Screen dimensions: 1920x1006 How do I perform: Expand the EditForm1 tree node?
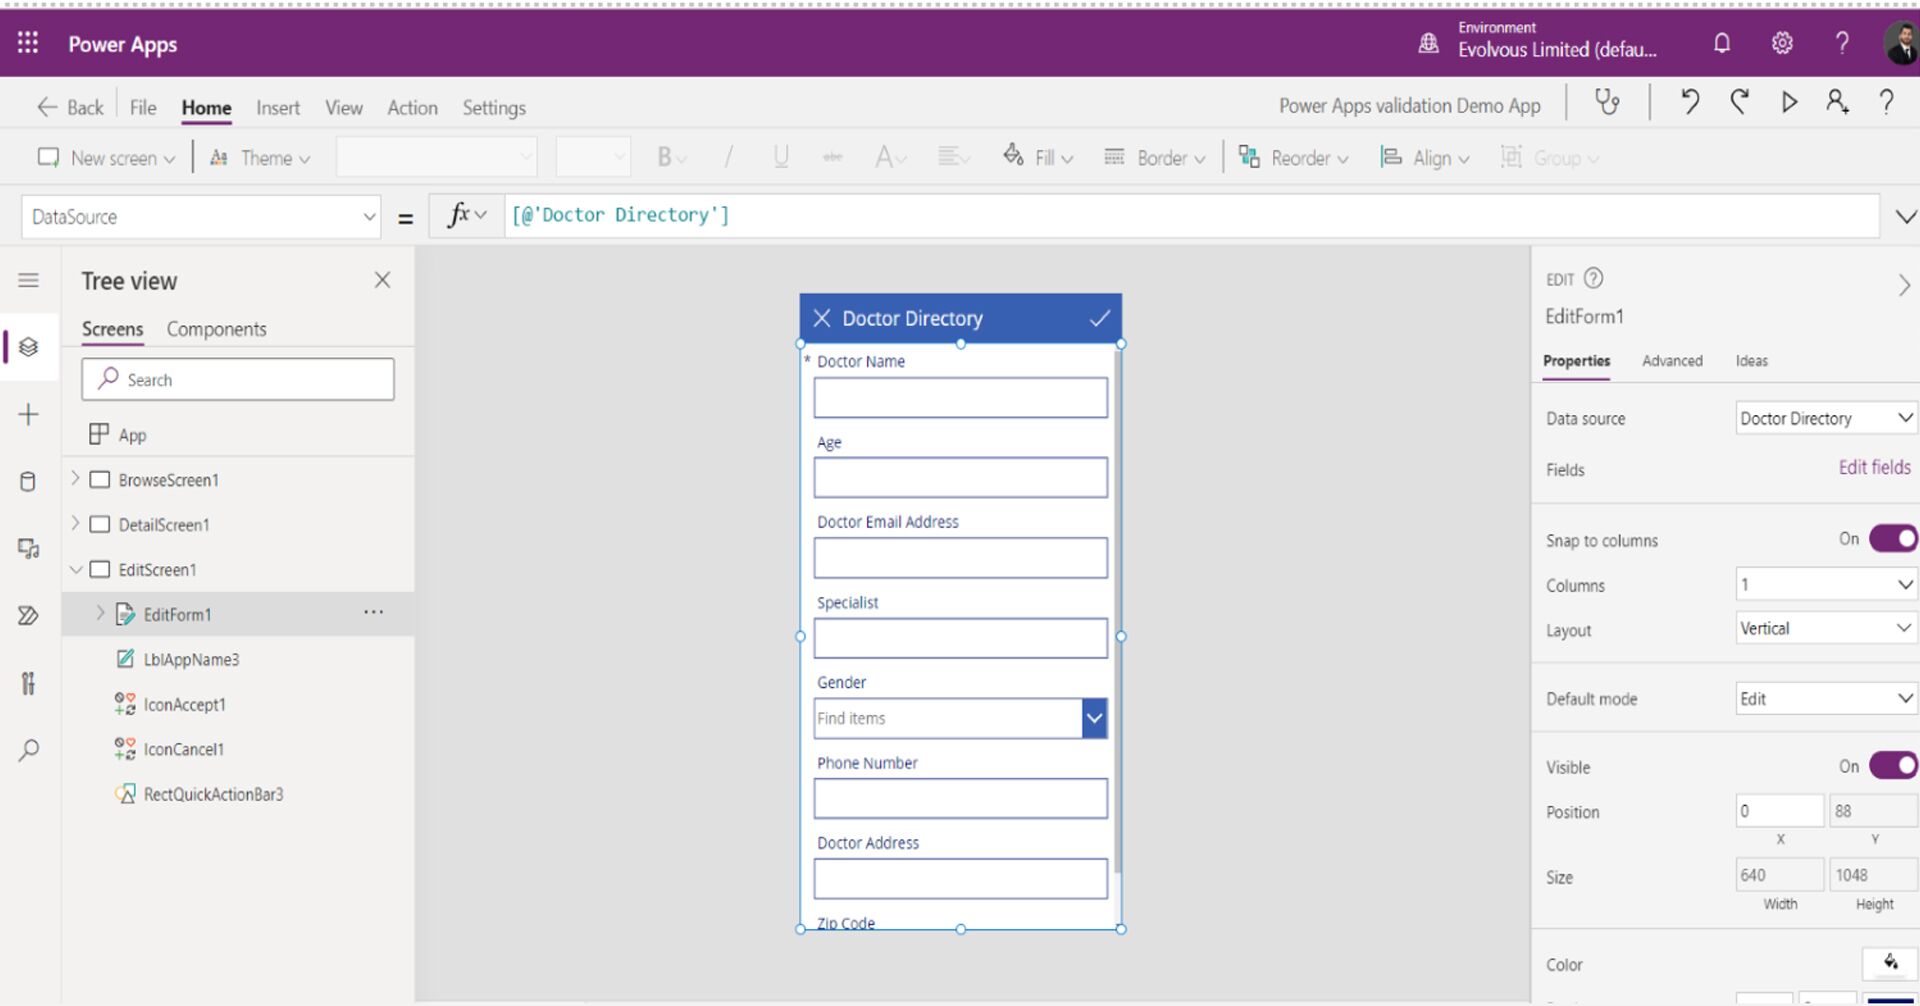[100, 614]
